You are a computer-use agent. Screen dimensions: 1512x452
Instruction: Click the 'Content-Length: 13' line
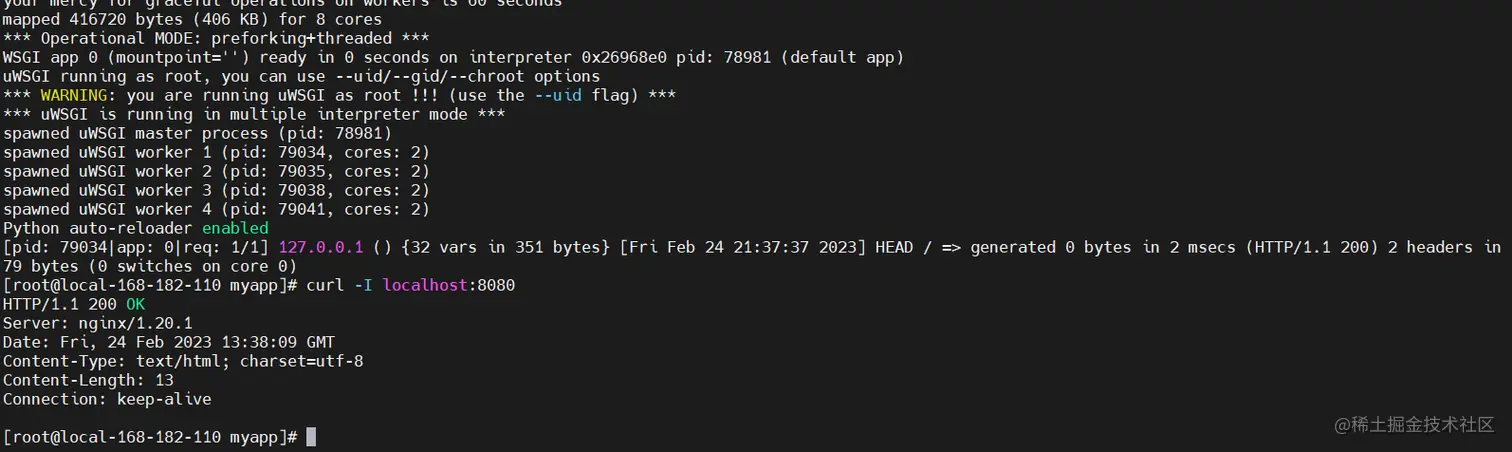[88, 380]
